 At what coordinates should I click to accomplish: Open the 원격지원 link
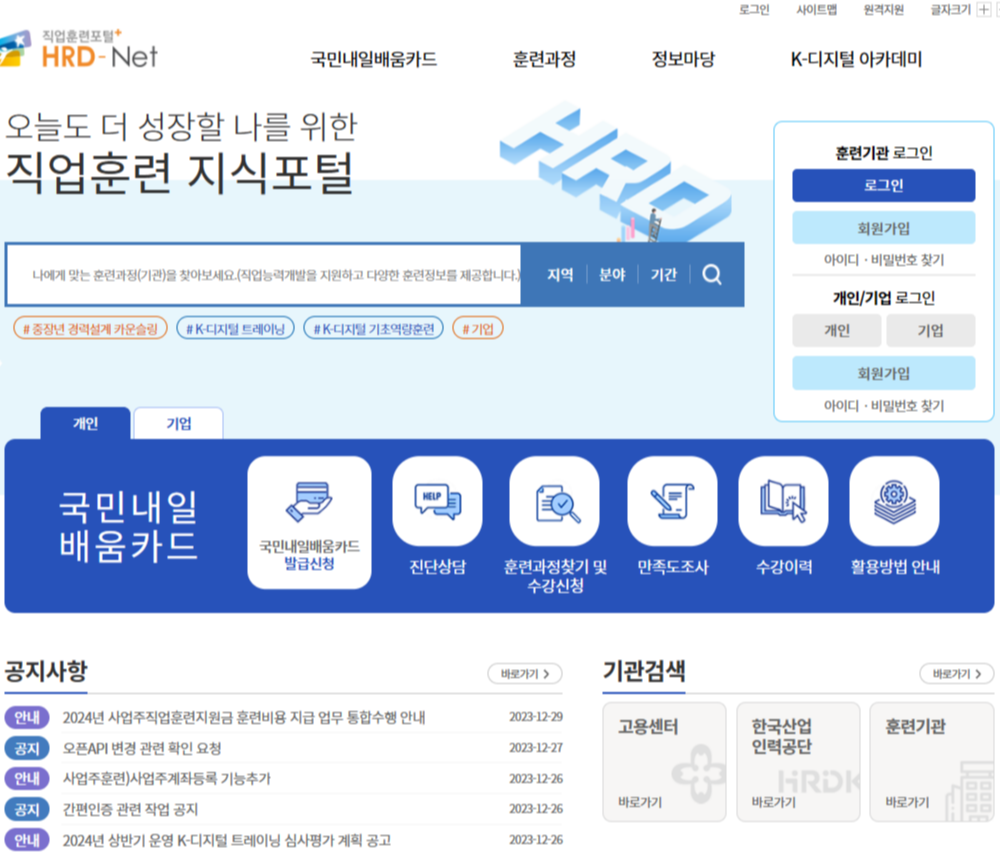point(883,10)
